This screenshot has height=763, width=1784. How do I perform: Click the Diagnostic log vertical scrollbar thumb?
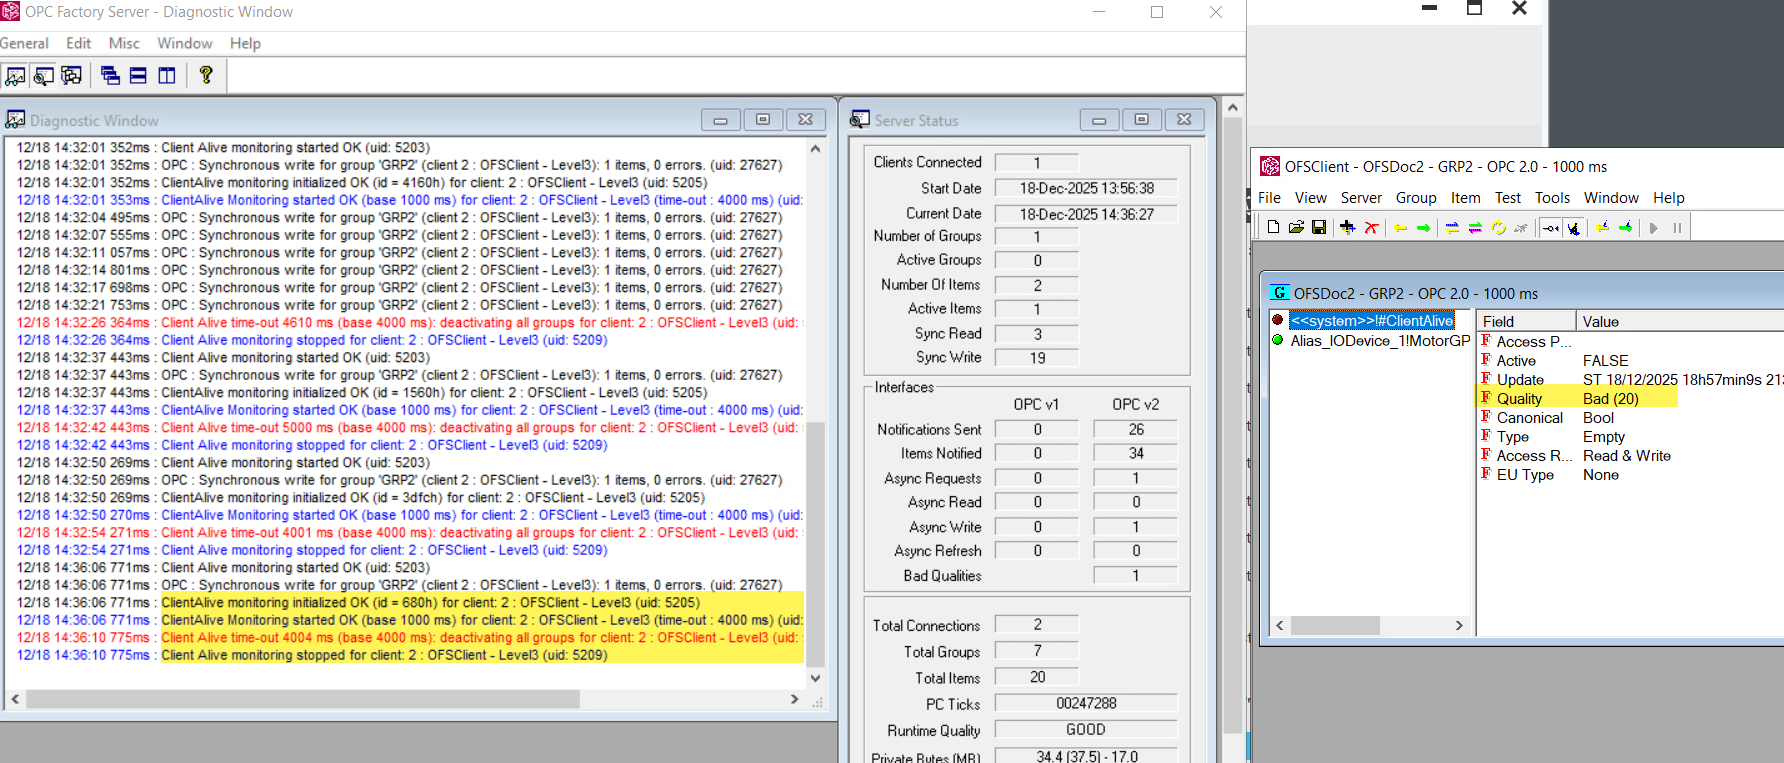point(815,544)
